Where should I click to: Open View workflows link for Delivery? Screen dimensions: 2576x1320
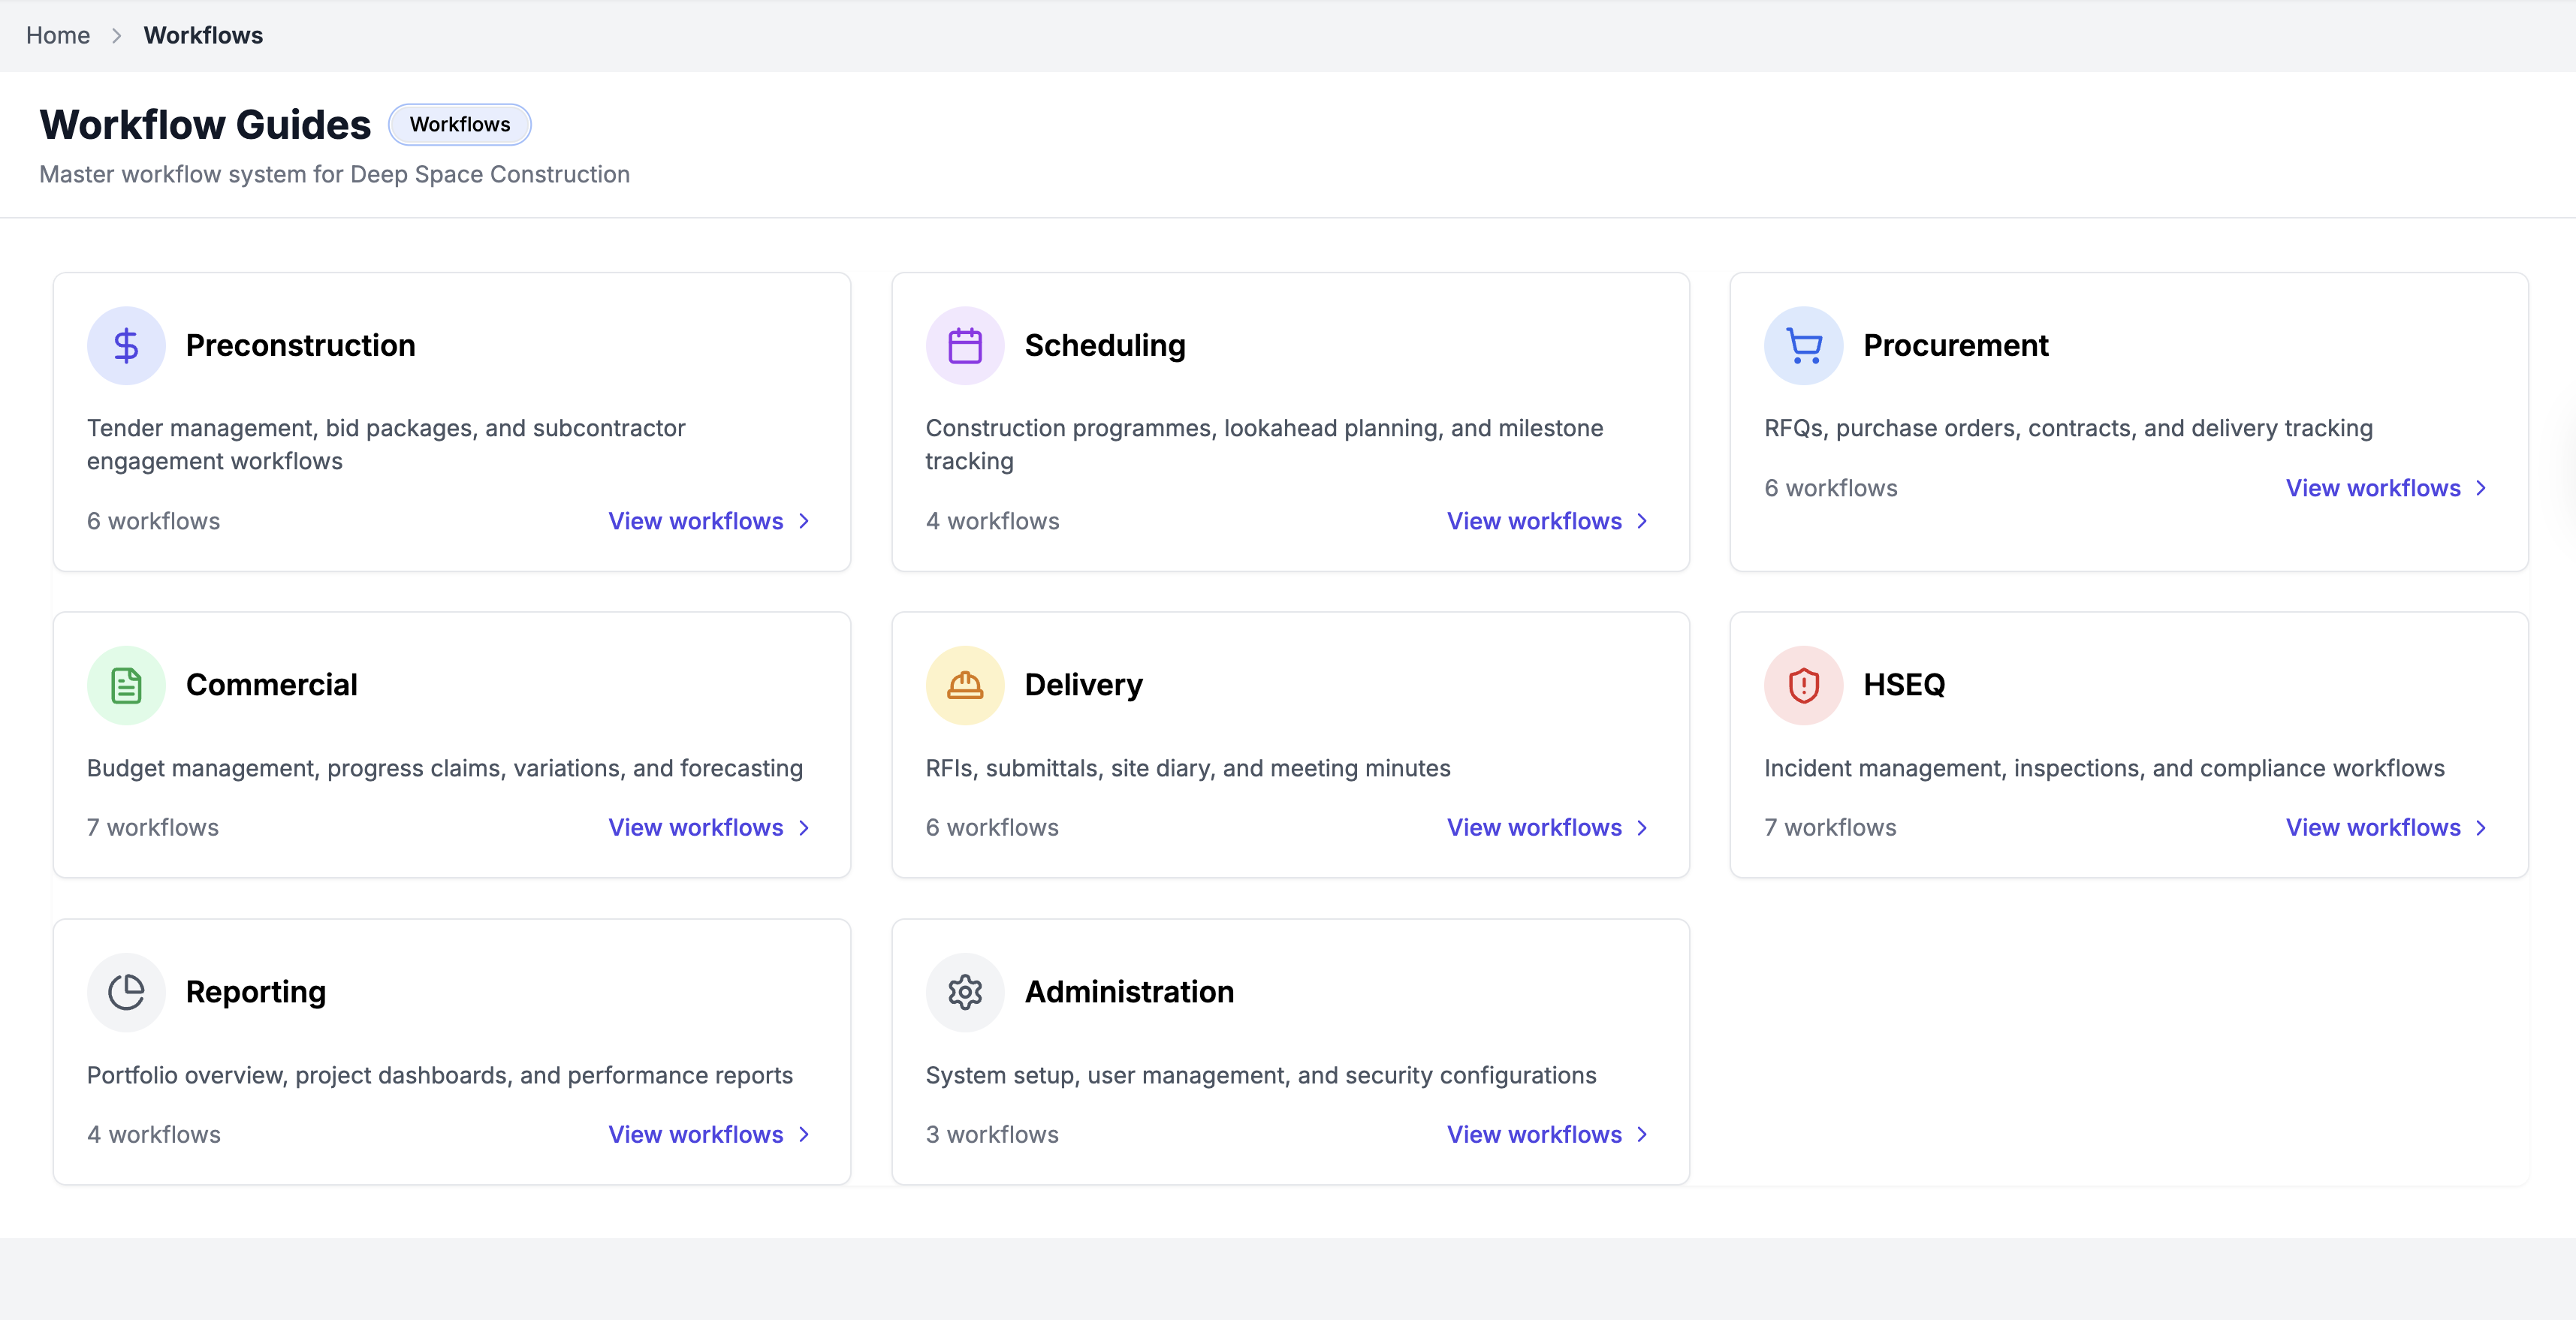pyautogui.click(x=1548, y=828)
